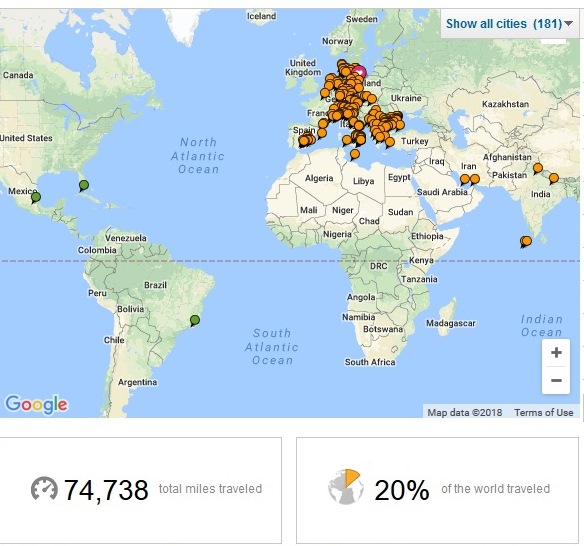Select the orange pin north of Pakistan
Image resolution: width=584 pixels, height=546 pixels.
point(537,168)
